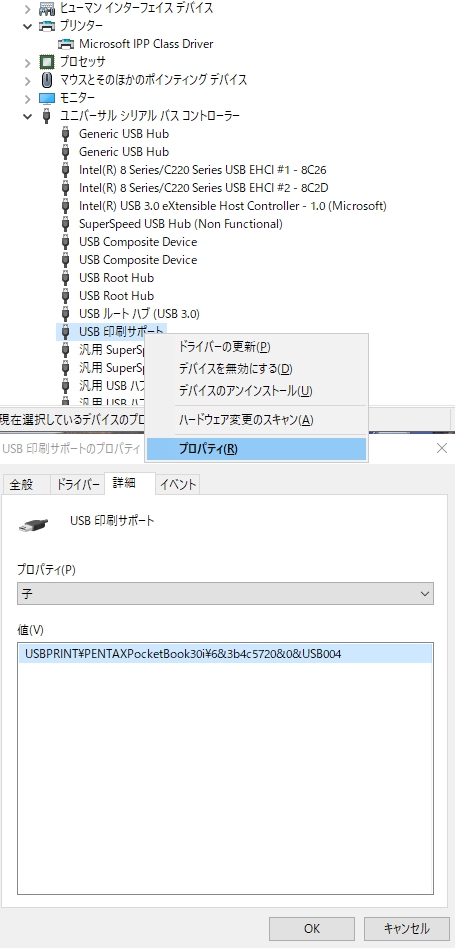The image size is (455, 948).
Task: Collapse the printer (プリンター) category
Action: pyautogui.click(x=28, y=26)
